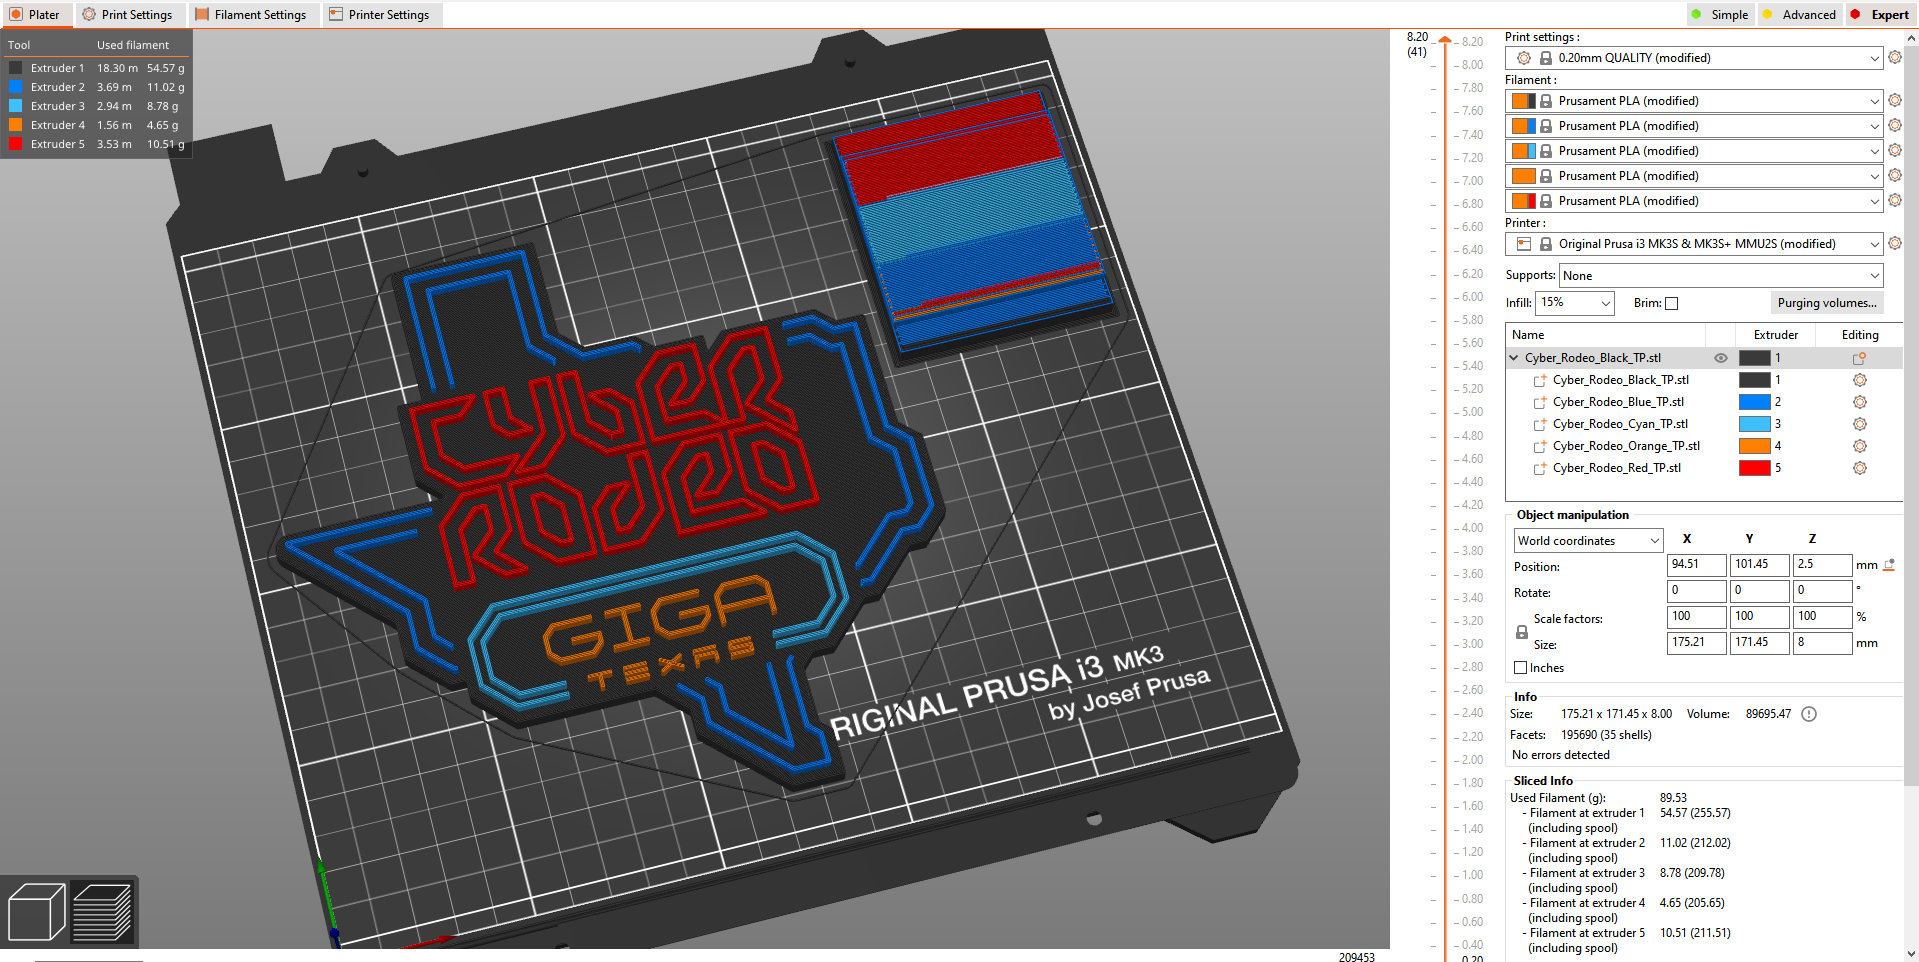This screenshot has height=962, width=1919.
Task: Click the blue color swatch for Cyber_Rodeo_Blue_TP.stl
Action: coord(1754,402)
